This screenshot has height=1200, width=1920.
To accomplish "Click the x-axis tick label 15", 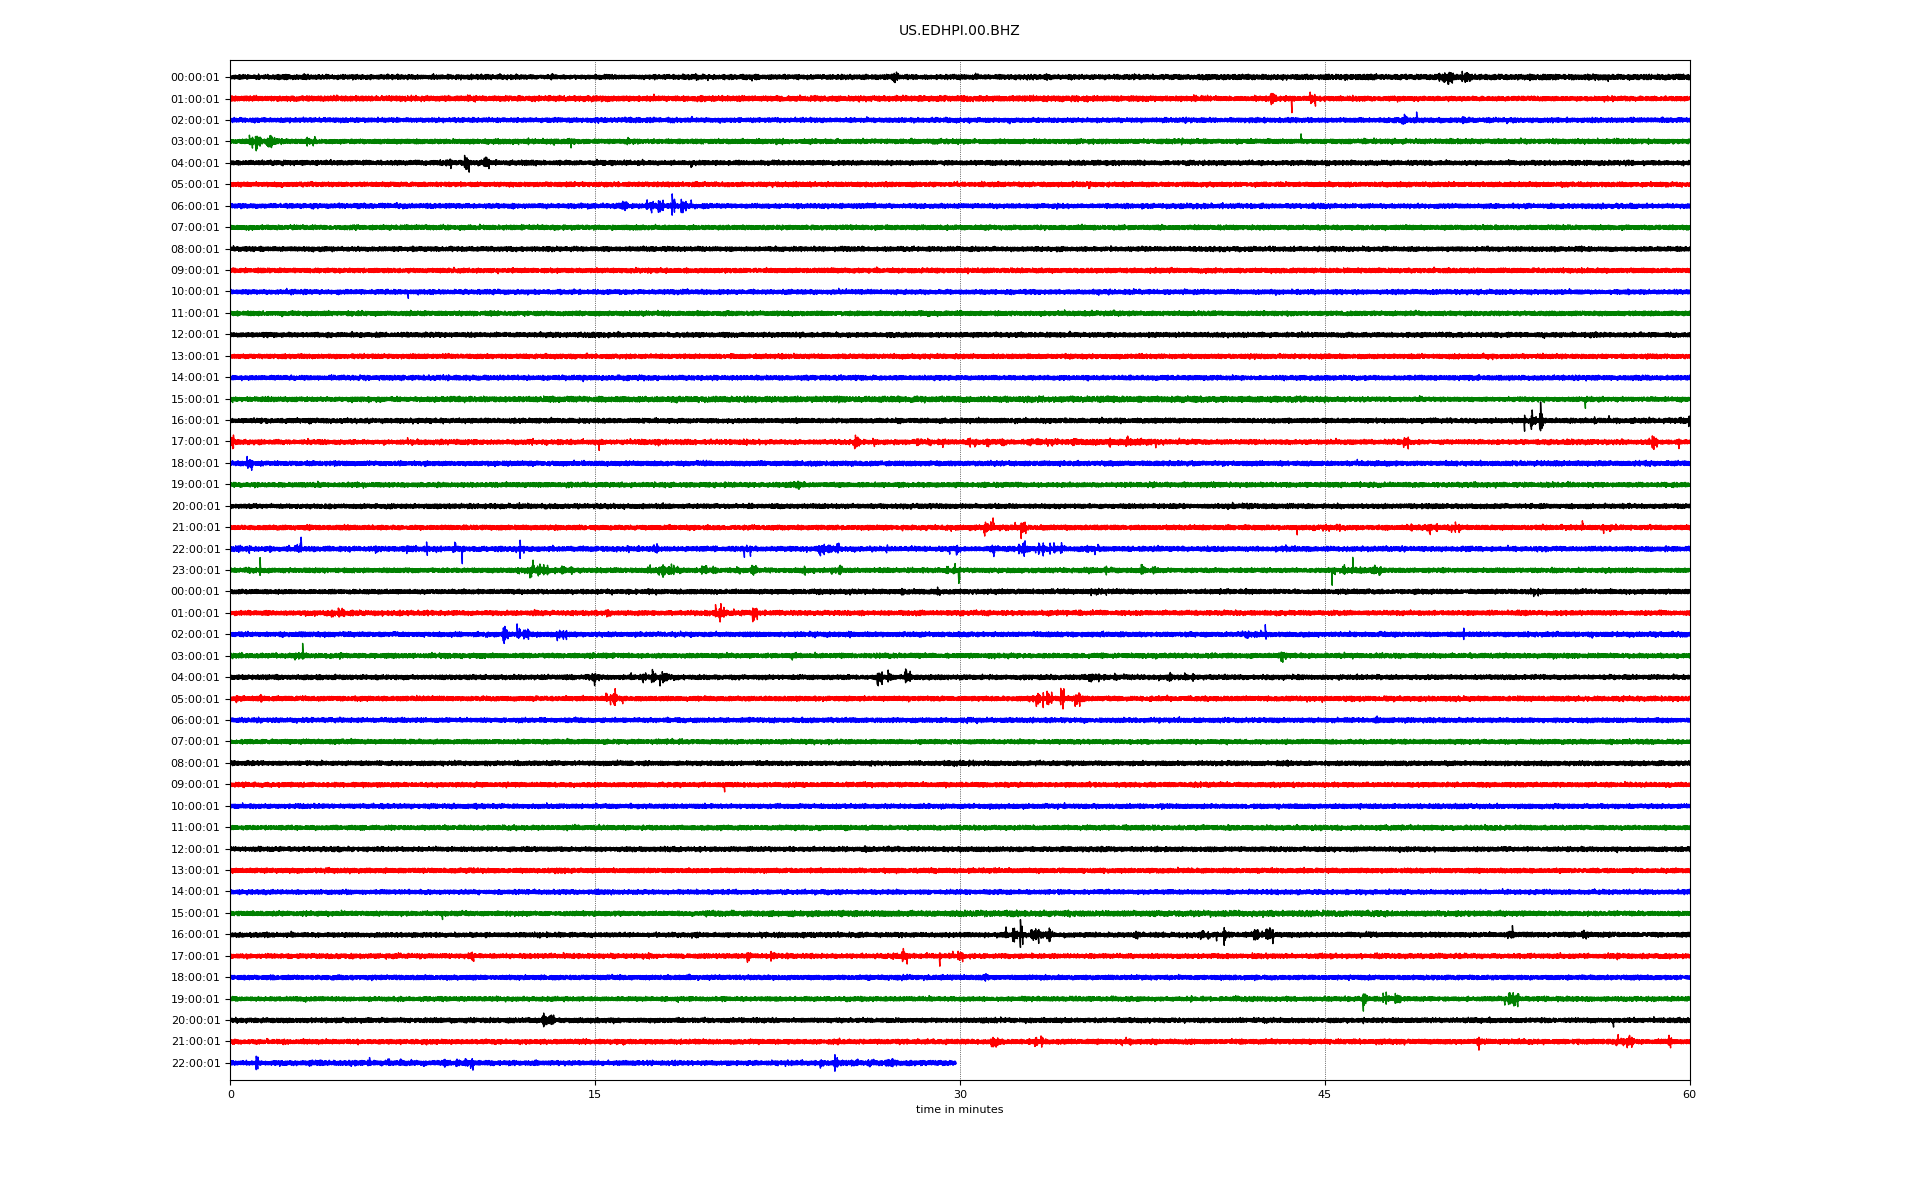I will tap(595, 1094).
